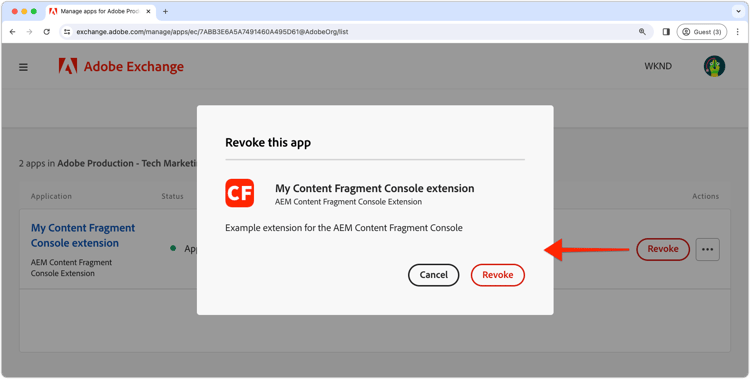Image resolution: width=750 pixels, height=379 pixels.
Task: Click the site information icon in address bar
Action: click(67, 32)
